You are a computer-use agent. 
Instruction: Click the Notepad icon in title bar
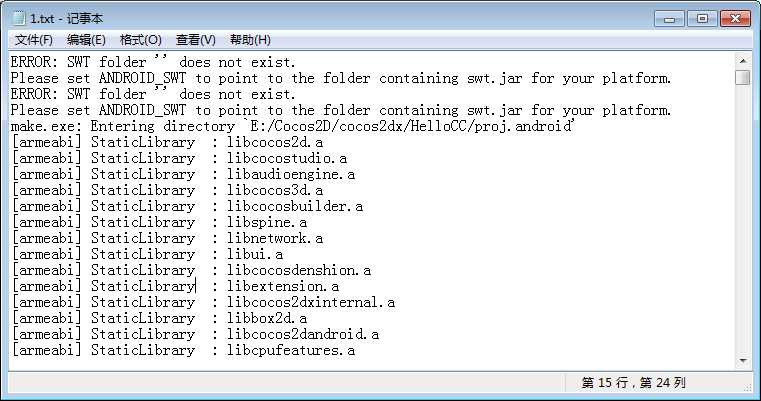coord(19,18)
